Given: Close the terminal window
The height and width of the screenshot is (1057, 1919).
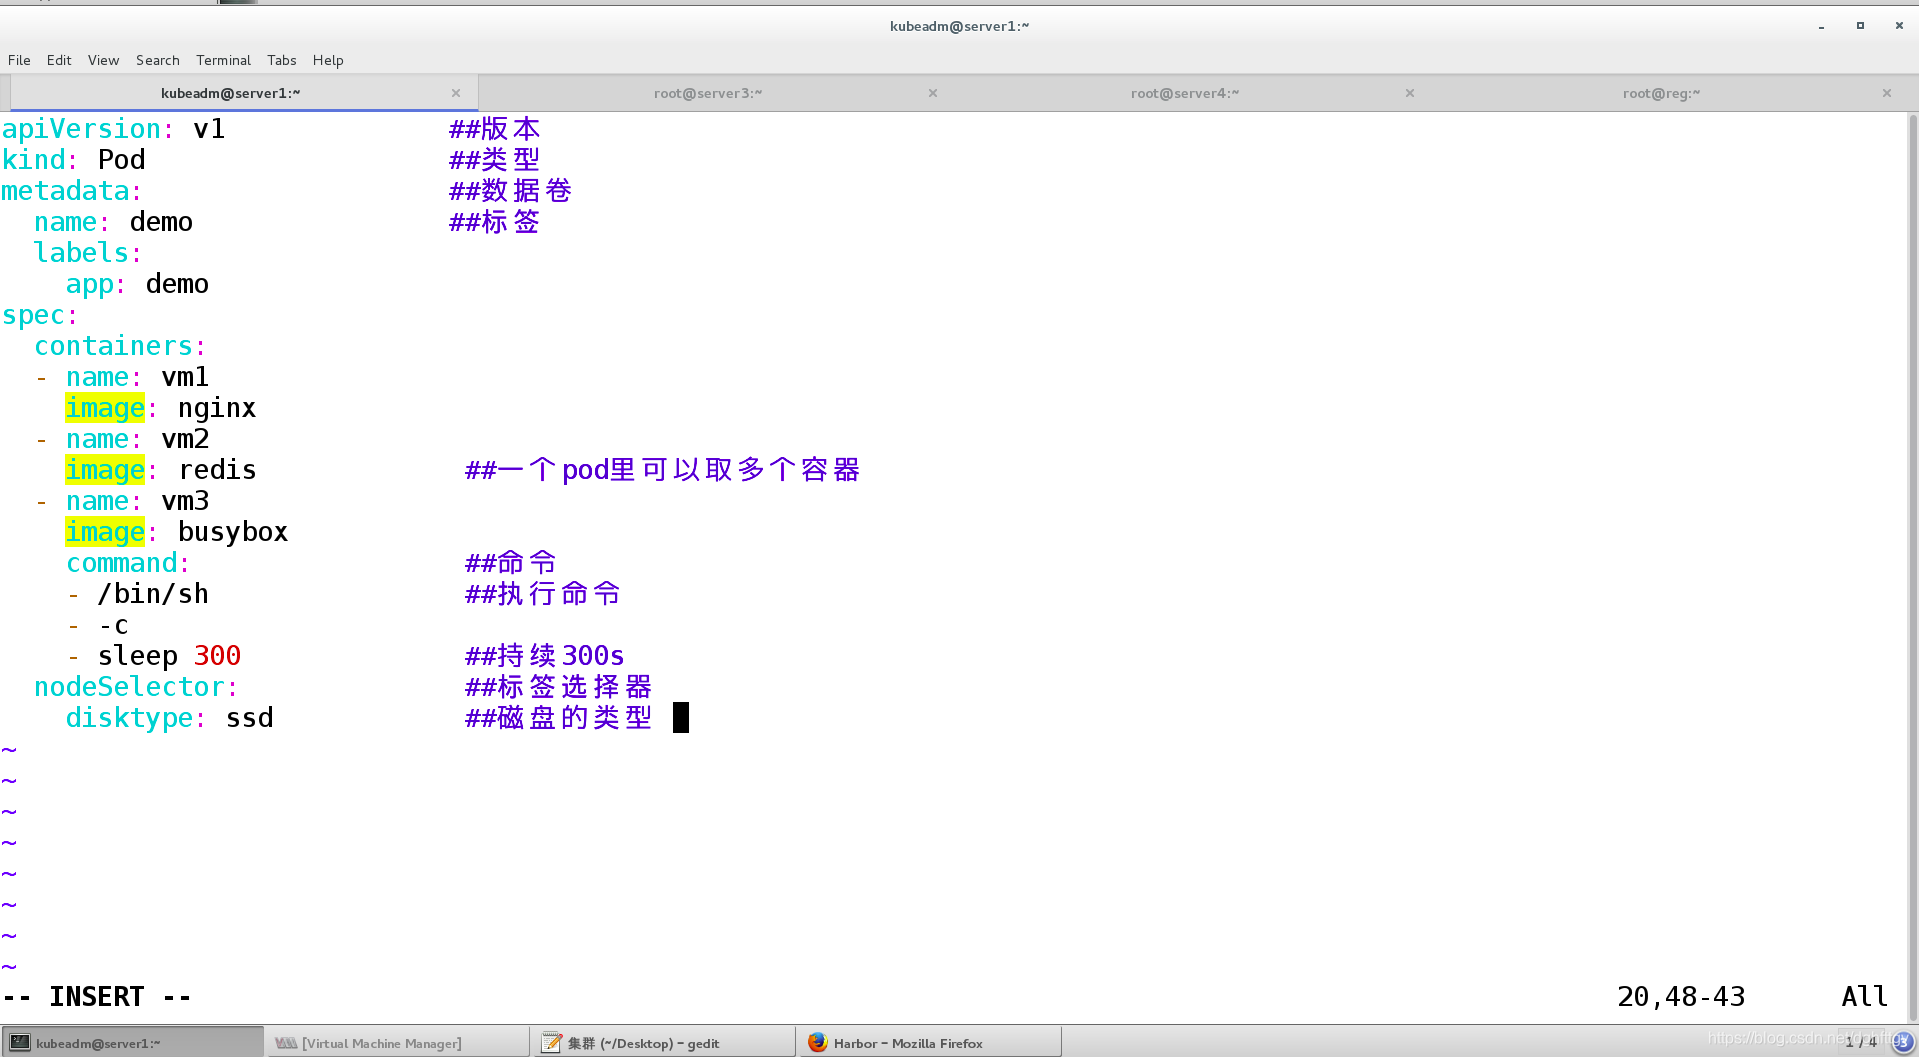Looking at the screenshot, I should click(x=1899, y=26).
